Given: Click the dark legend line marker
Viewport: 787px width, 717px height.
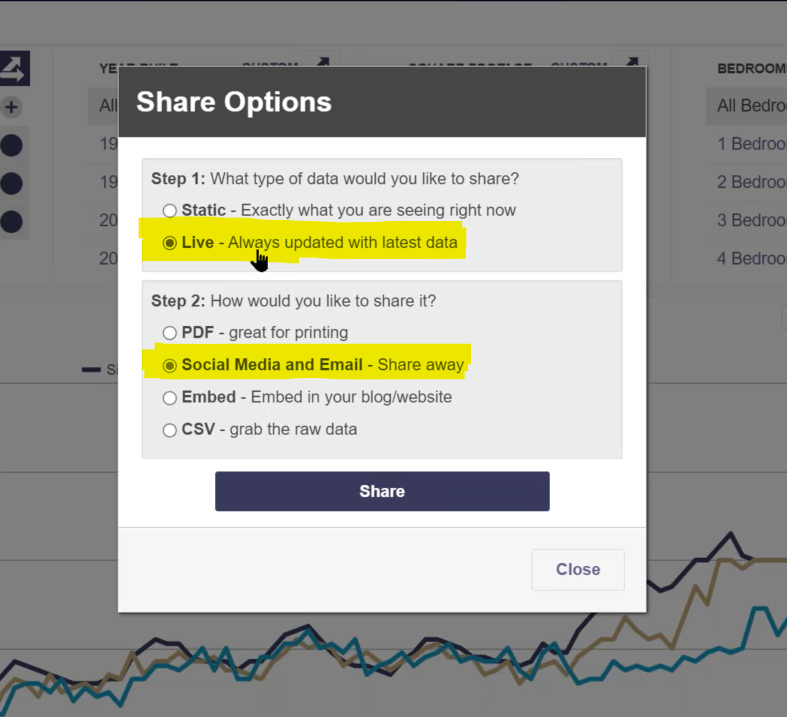Looking at the screenshot, I should pyautogui.click(x=91, y=370).
